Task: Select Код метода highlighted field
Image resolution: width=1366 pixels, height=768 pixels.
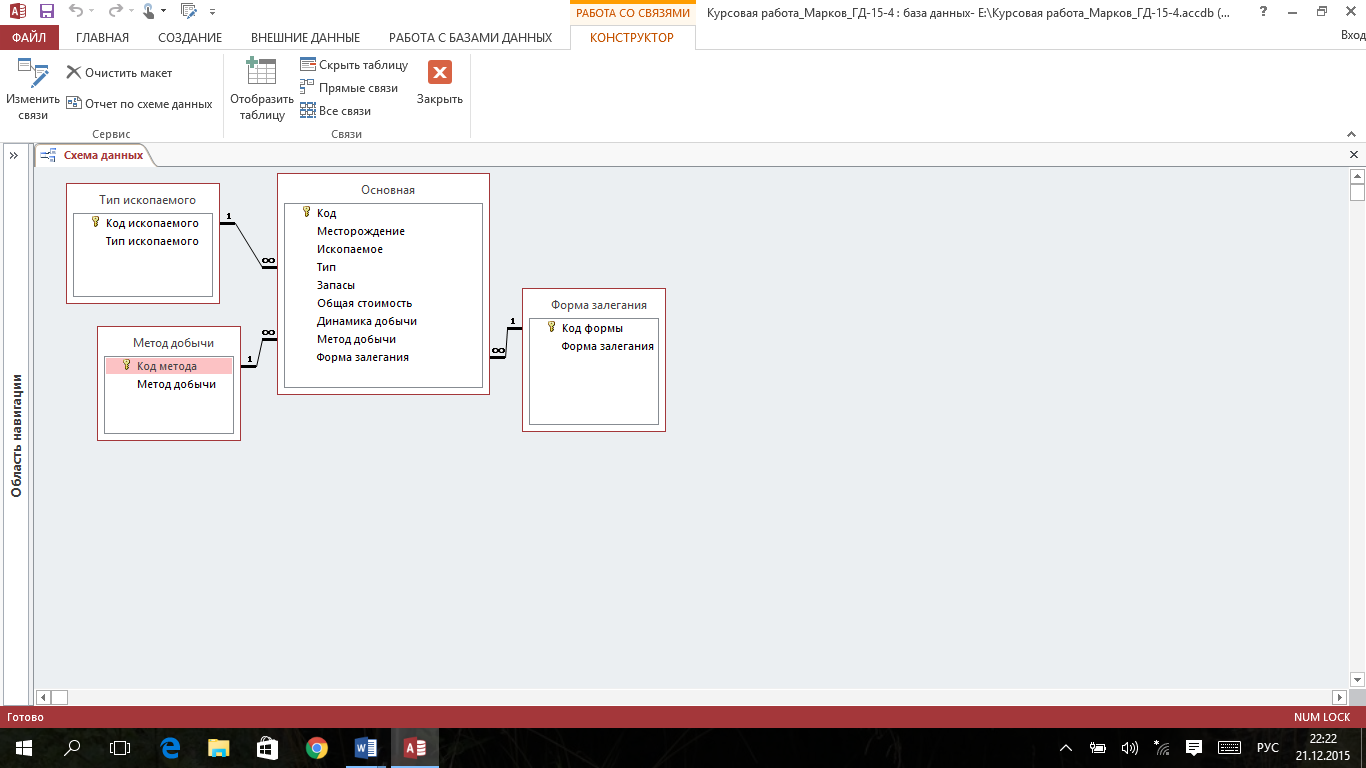Action: pos(169,366)
